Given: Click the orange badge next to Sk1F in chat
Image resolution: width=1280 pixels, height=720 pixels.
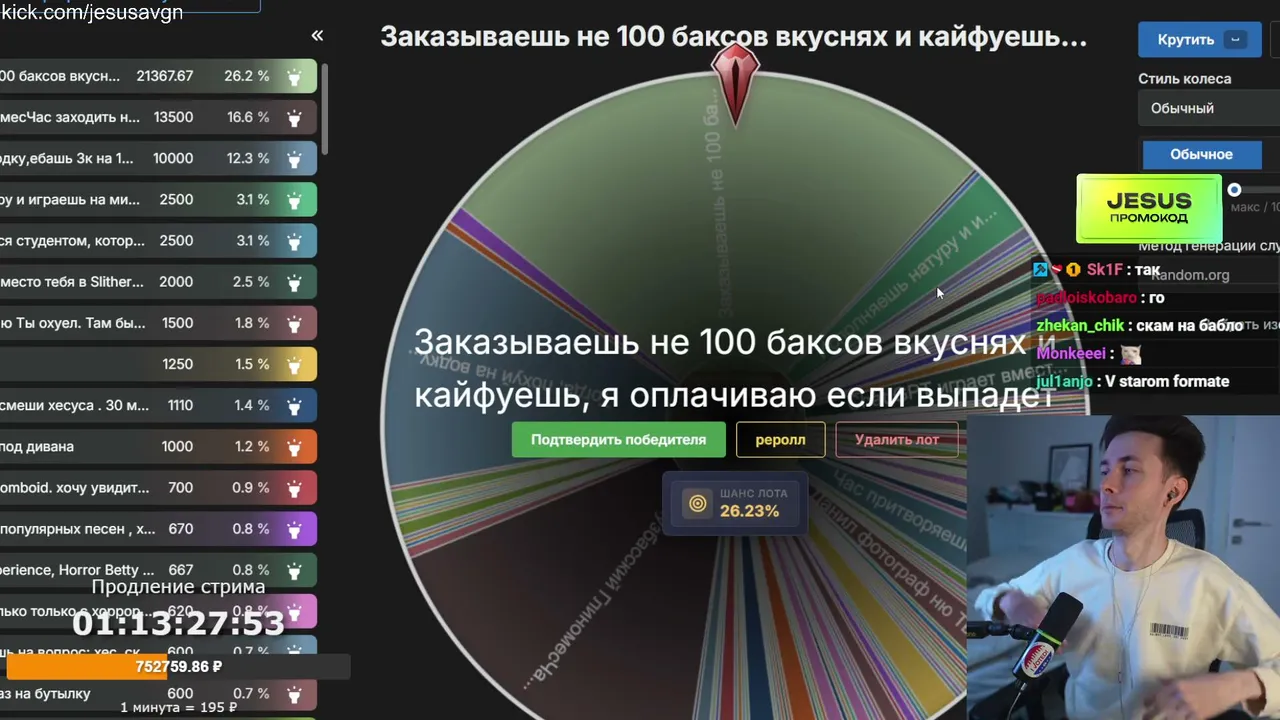Looking at the screenshot, I should pyautogui.click(x=1073, y=270).
